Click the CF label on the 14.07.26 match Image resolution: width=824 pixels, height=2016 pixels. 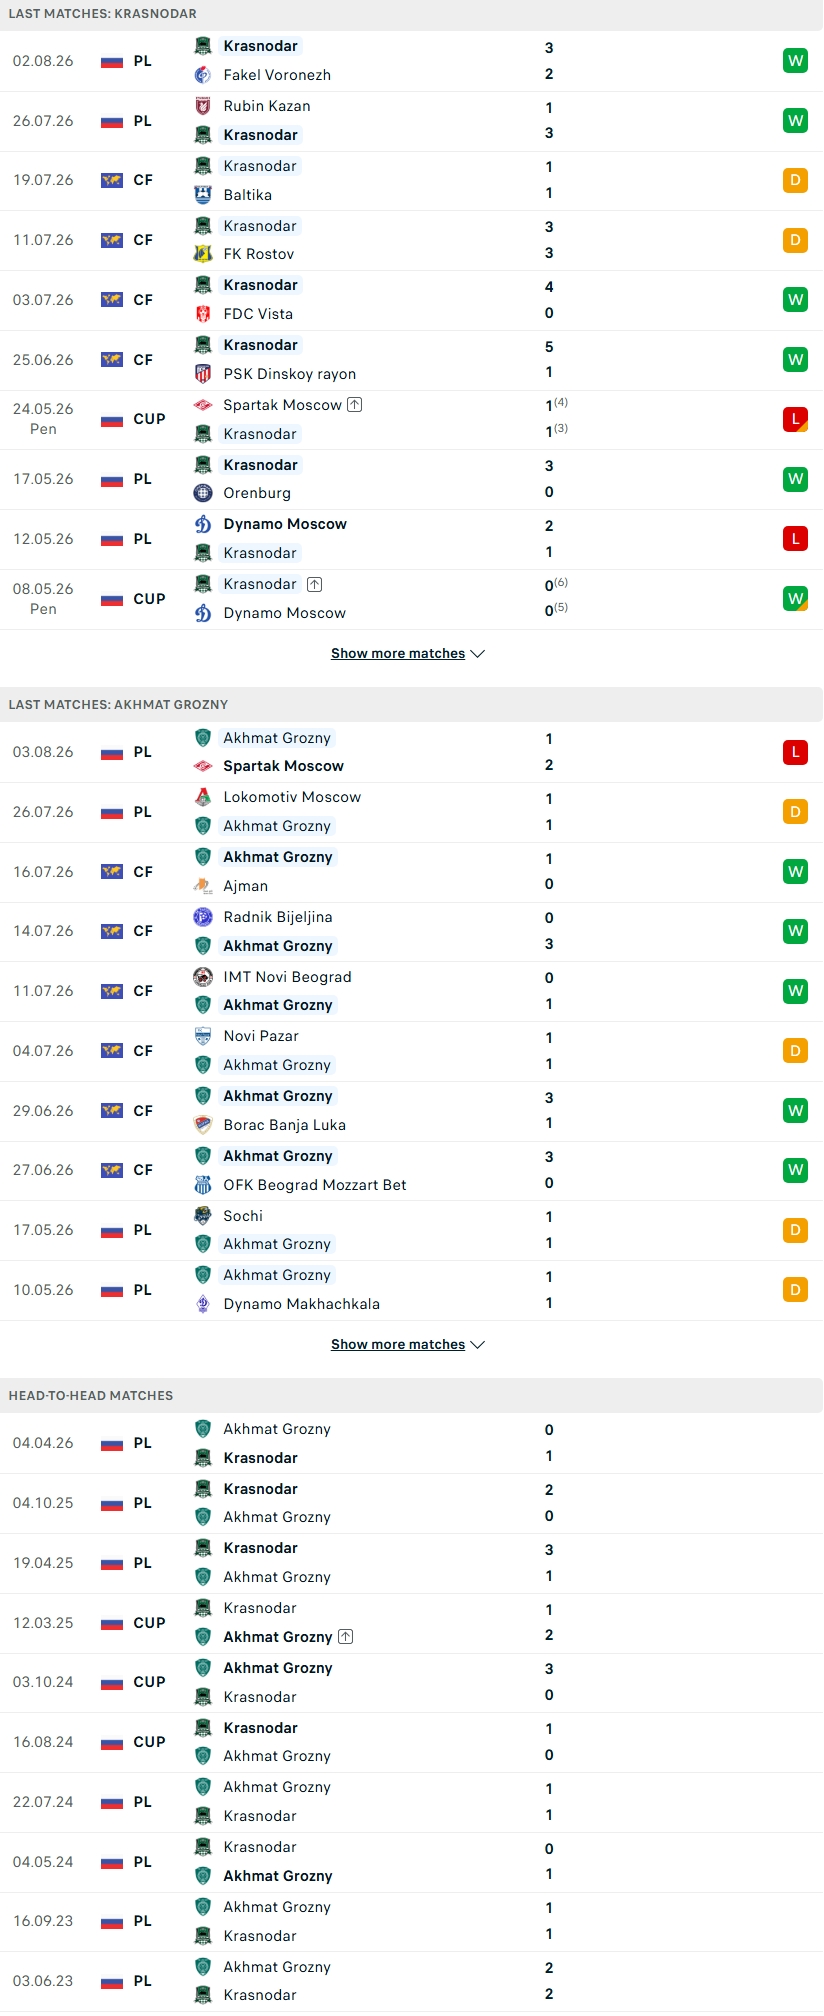[143, 931]
